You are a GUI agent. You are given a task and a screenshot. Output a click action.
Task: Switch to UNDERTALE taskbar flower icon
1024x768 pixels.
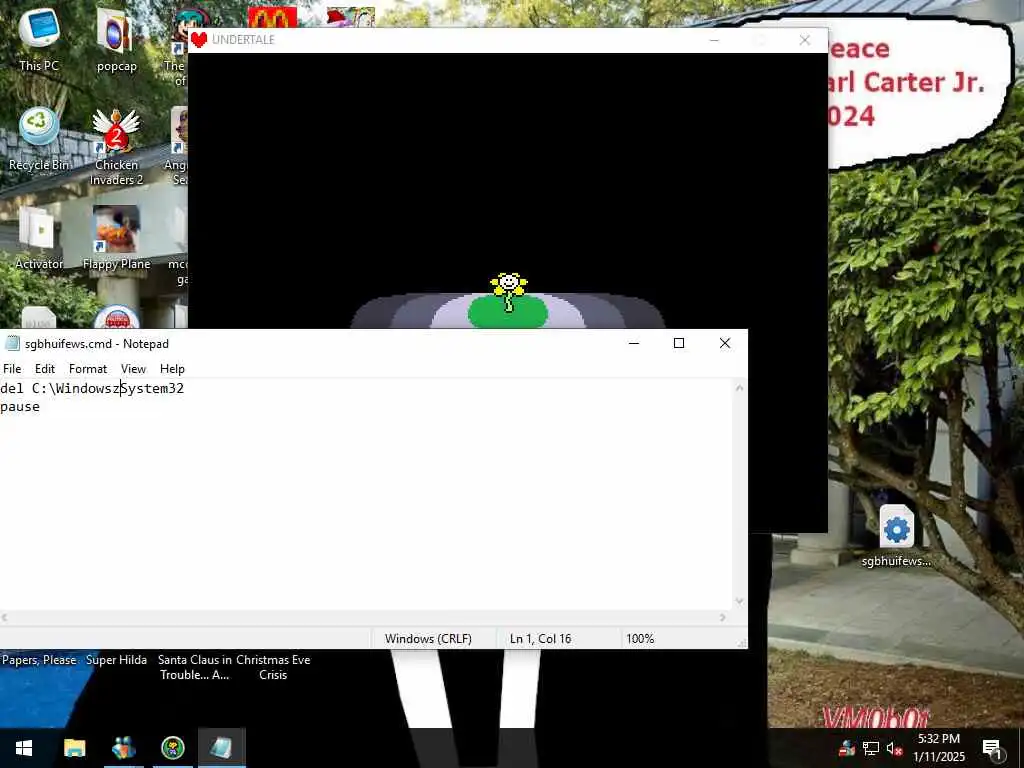172,748
